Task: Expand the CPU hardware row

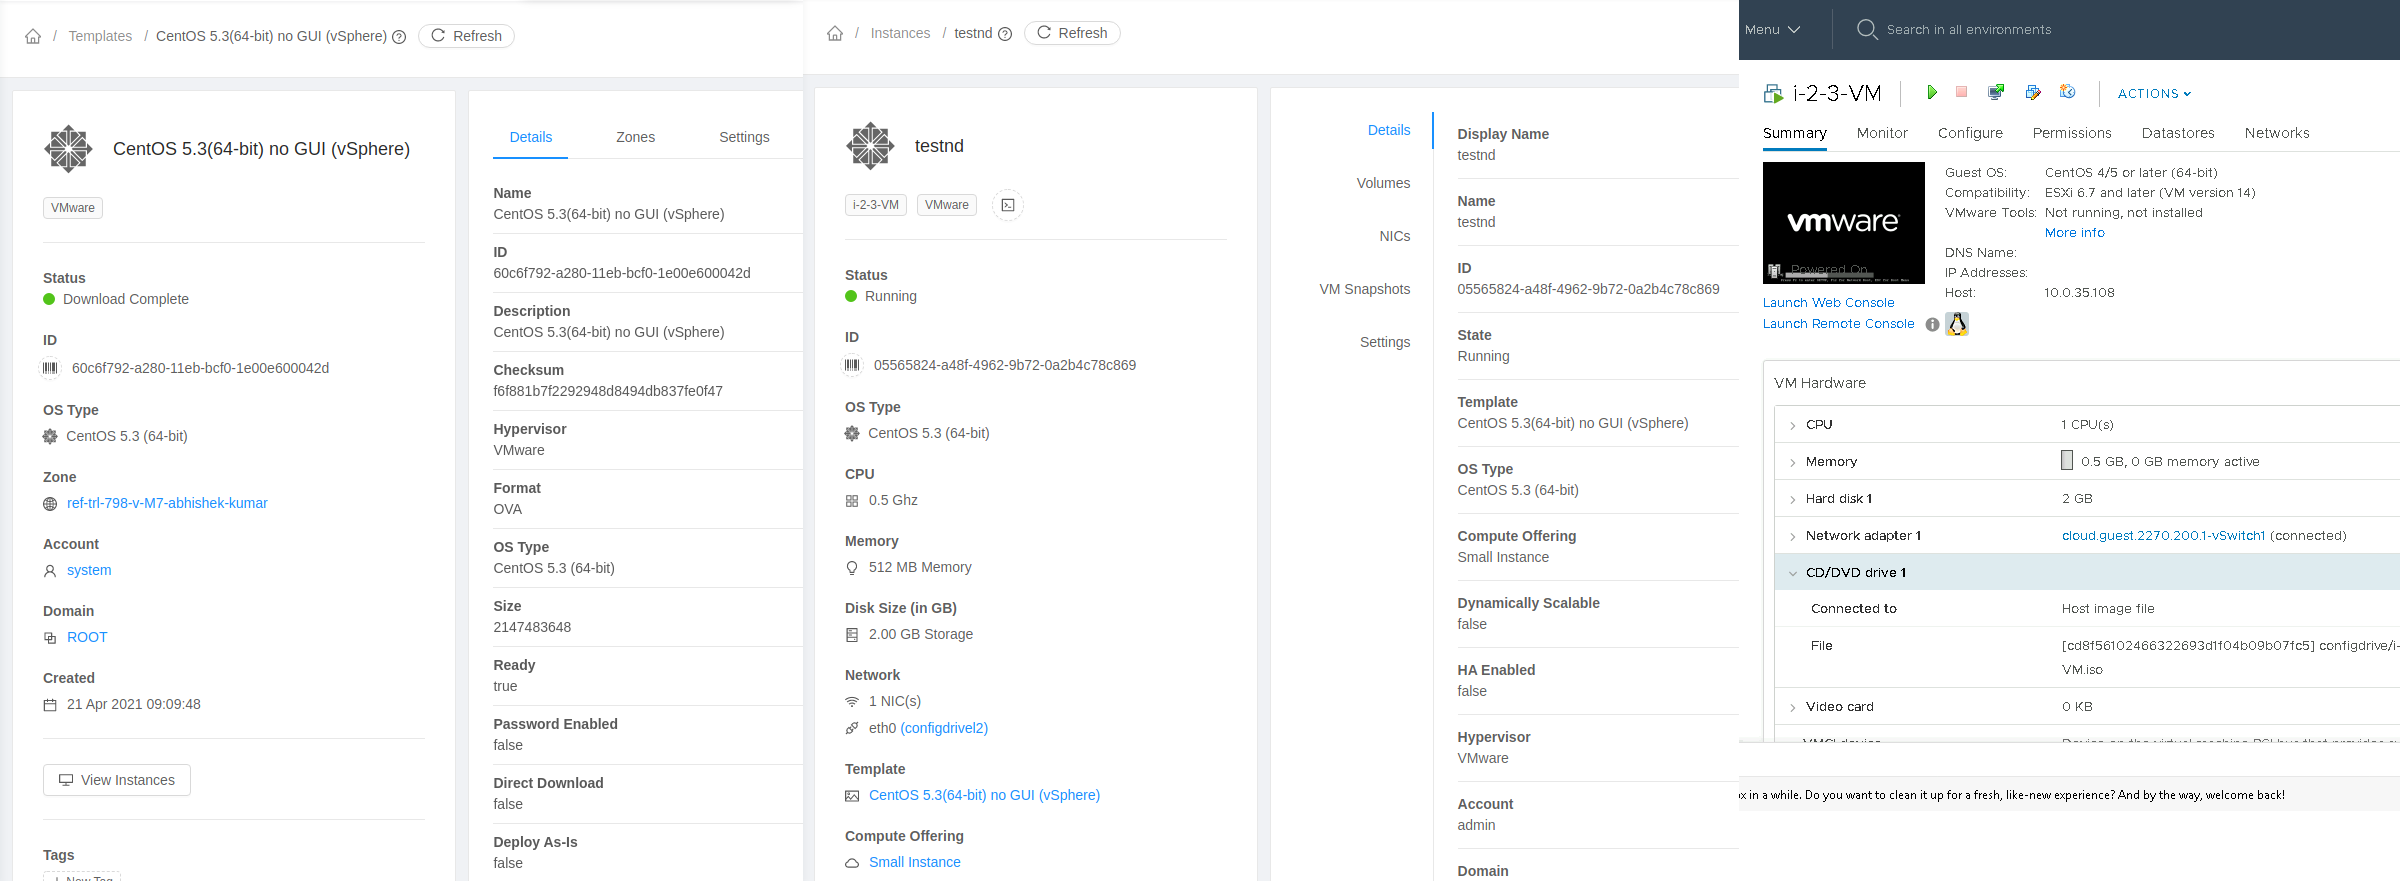Action: point(1792,425)
